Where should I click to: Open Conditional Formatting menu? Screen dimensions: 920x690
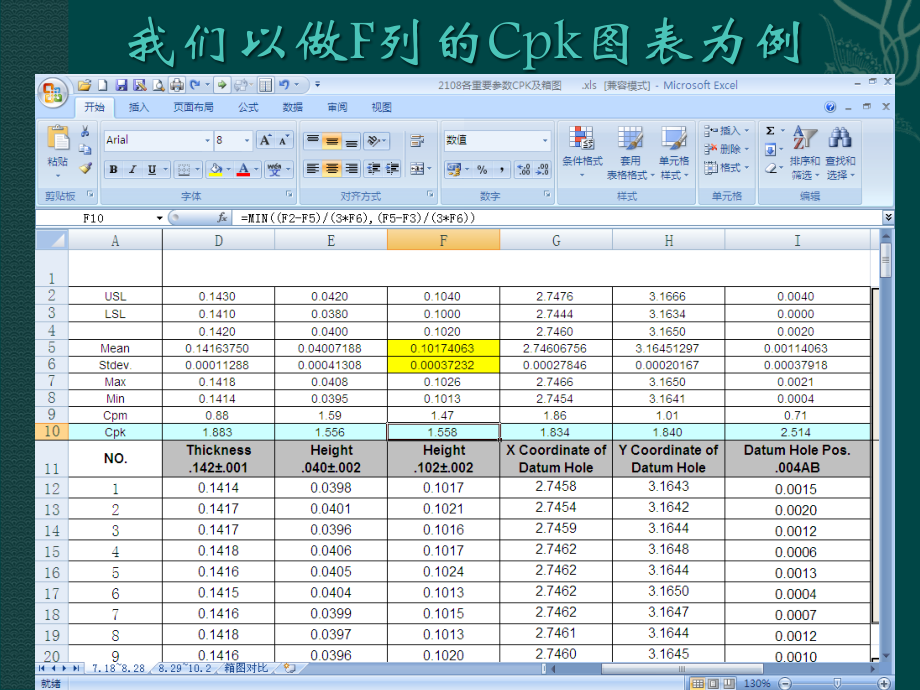coord(582,153)
